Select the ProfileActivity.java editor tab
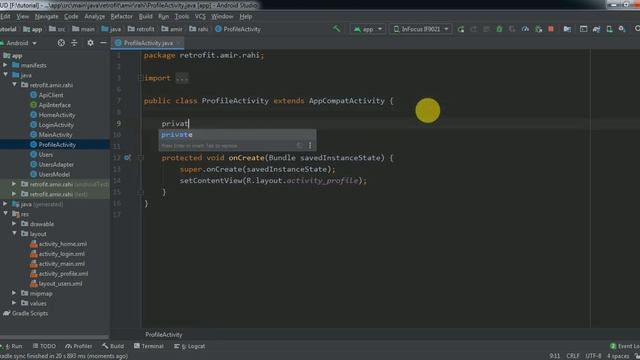The height and width of the screenshot is (360, 640). point(148,43)
